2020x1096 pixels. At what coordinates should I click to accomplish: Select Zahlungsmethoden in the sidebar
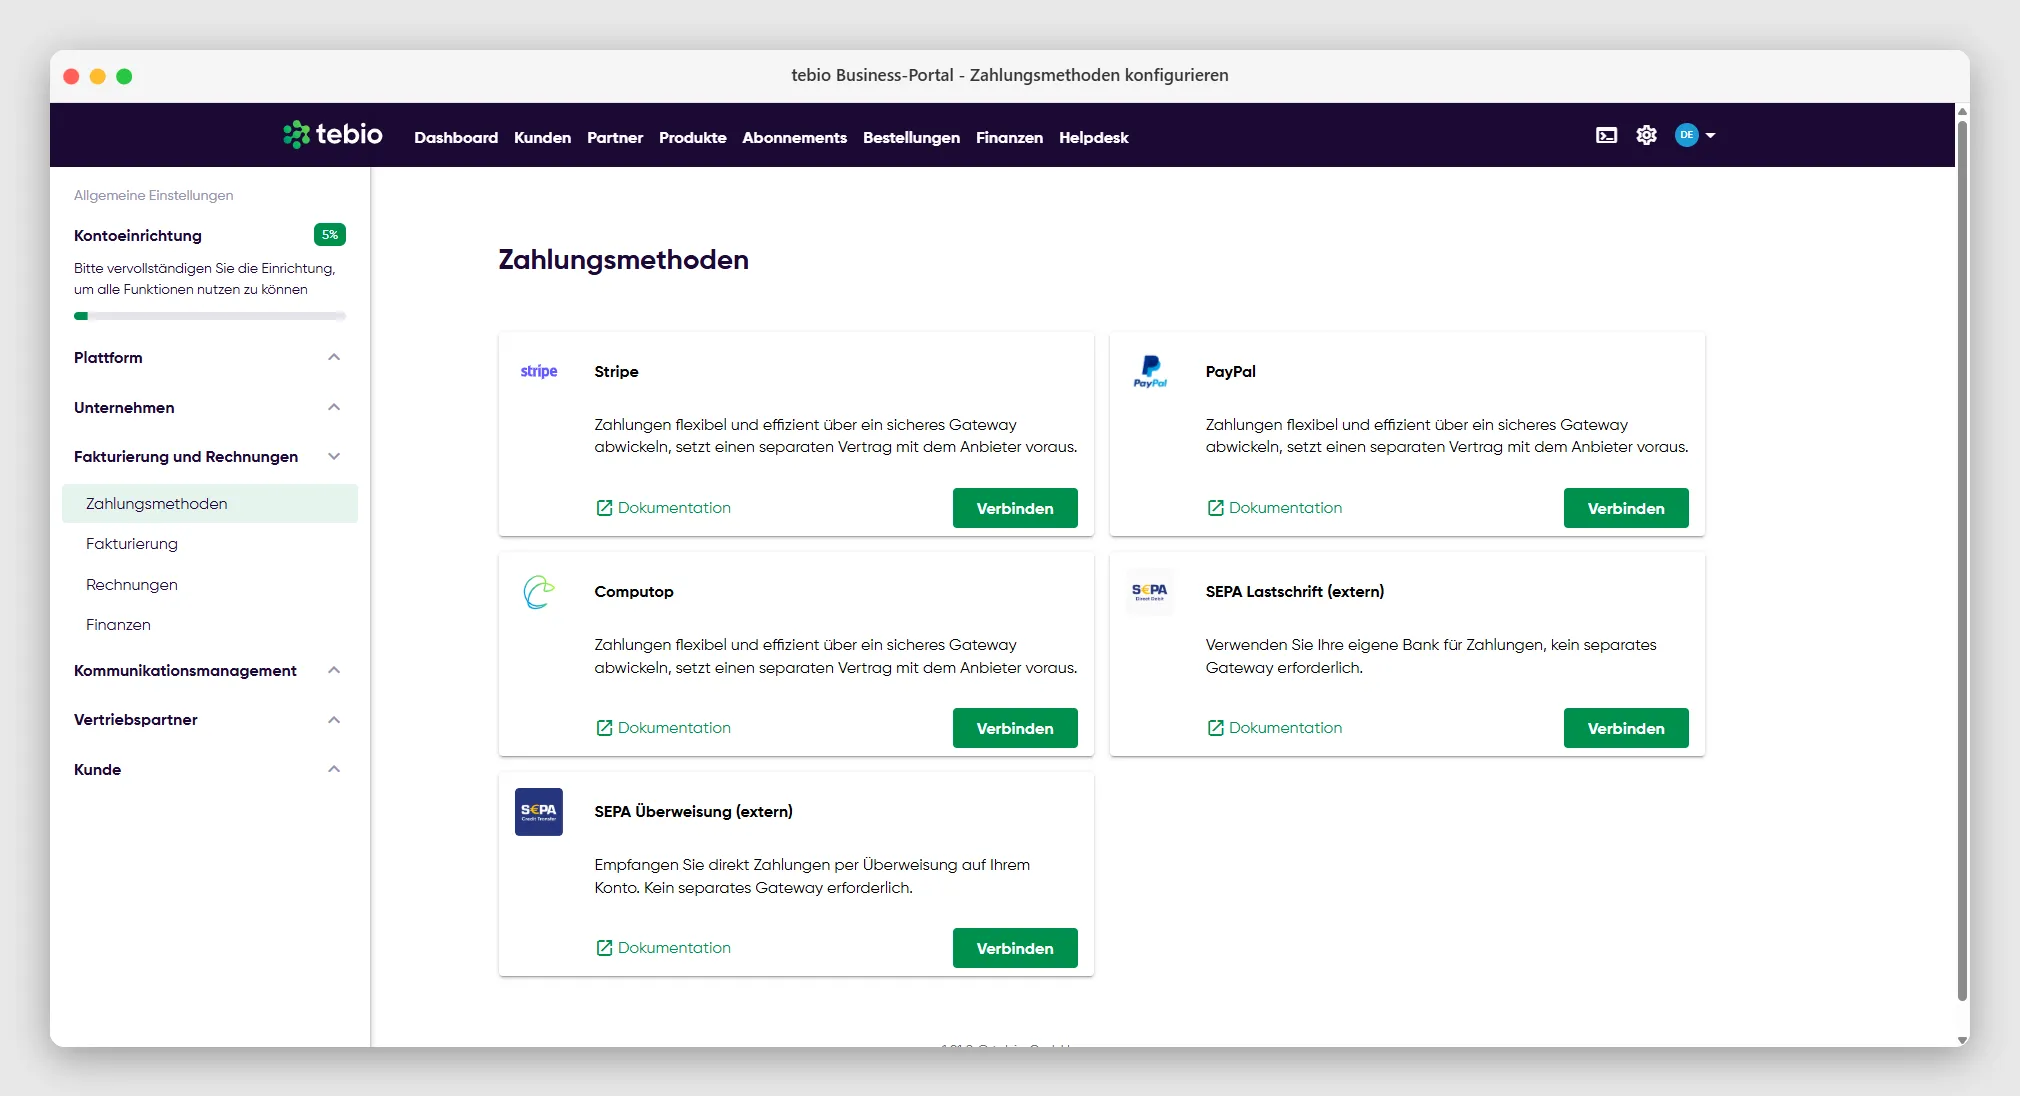tap(210, 503)
